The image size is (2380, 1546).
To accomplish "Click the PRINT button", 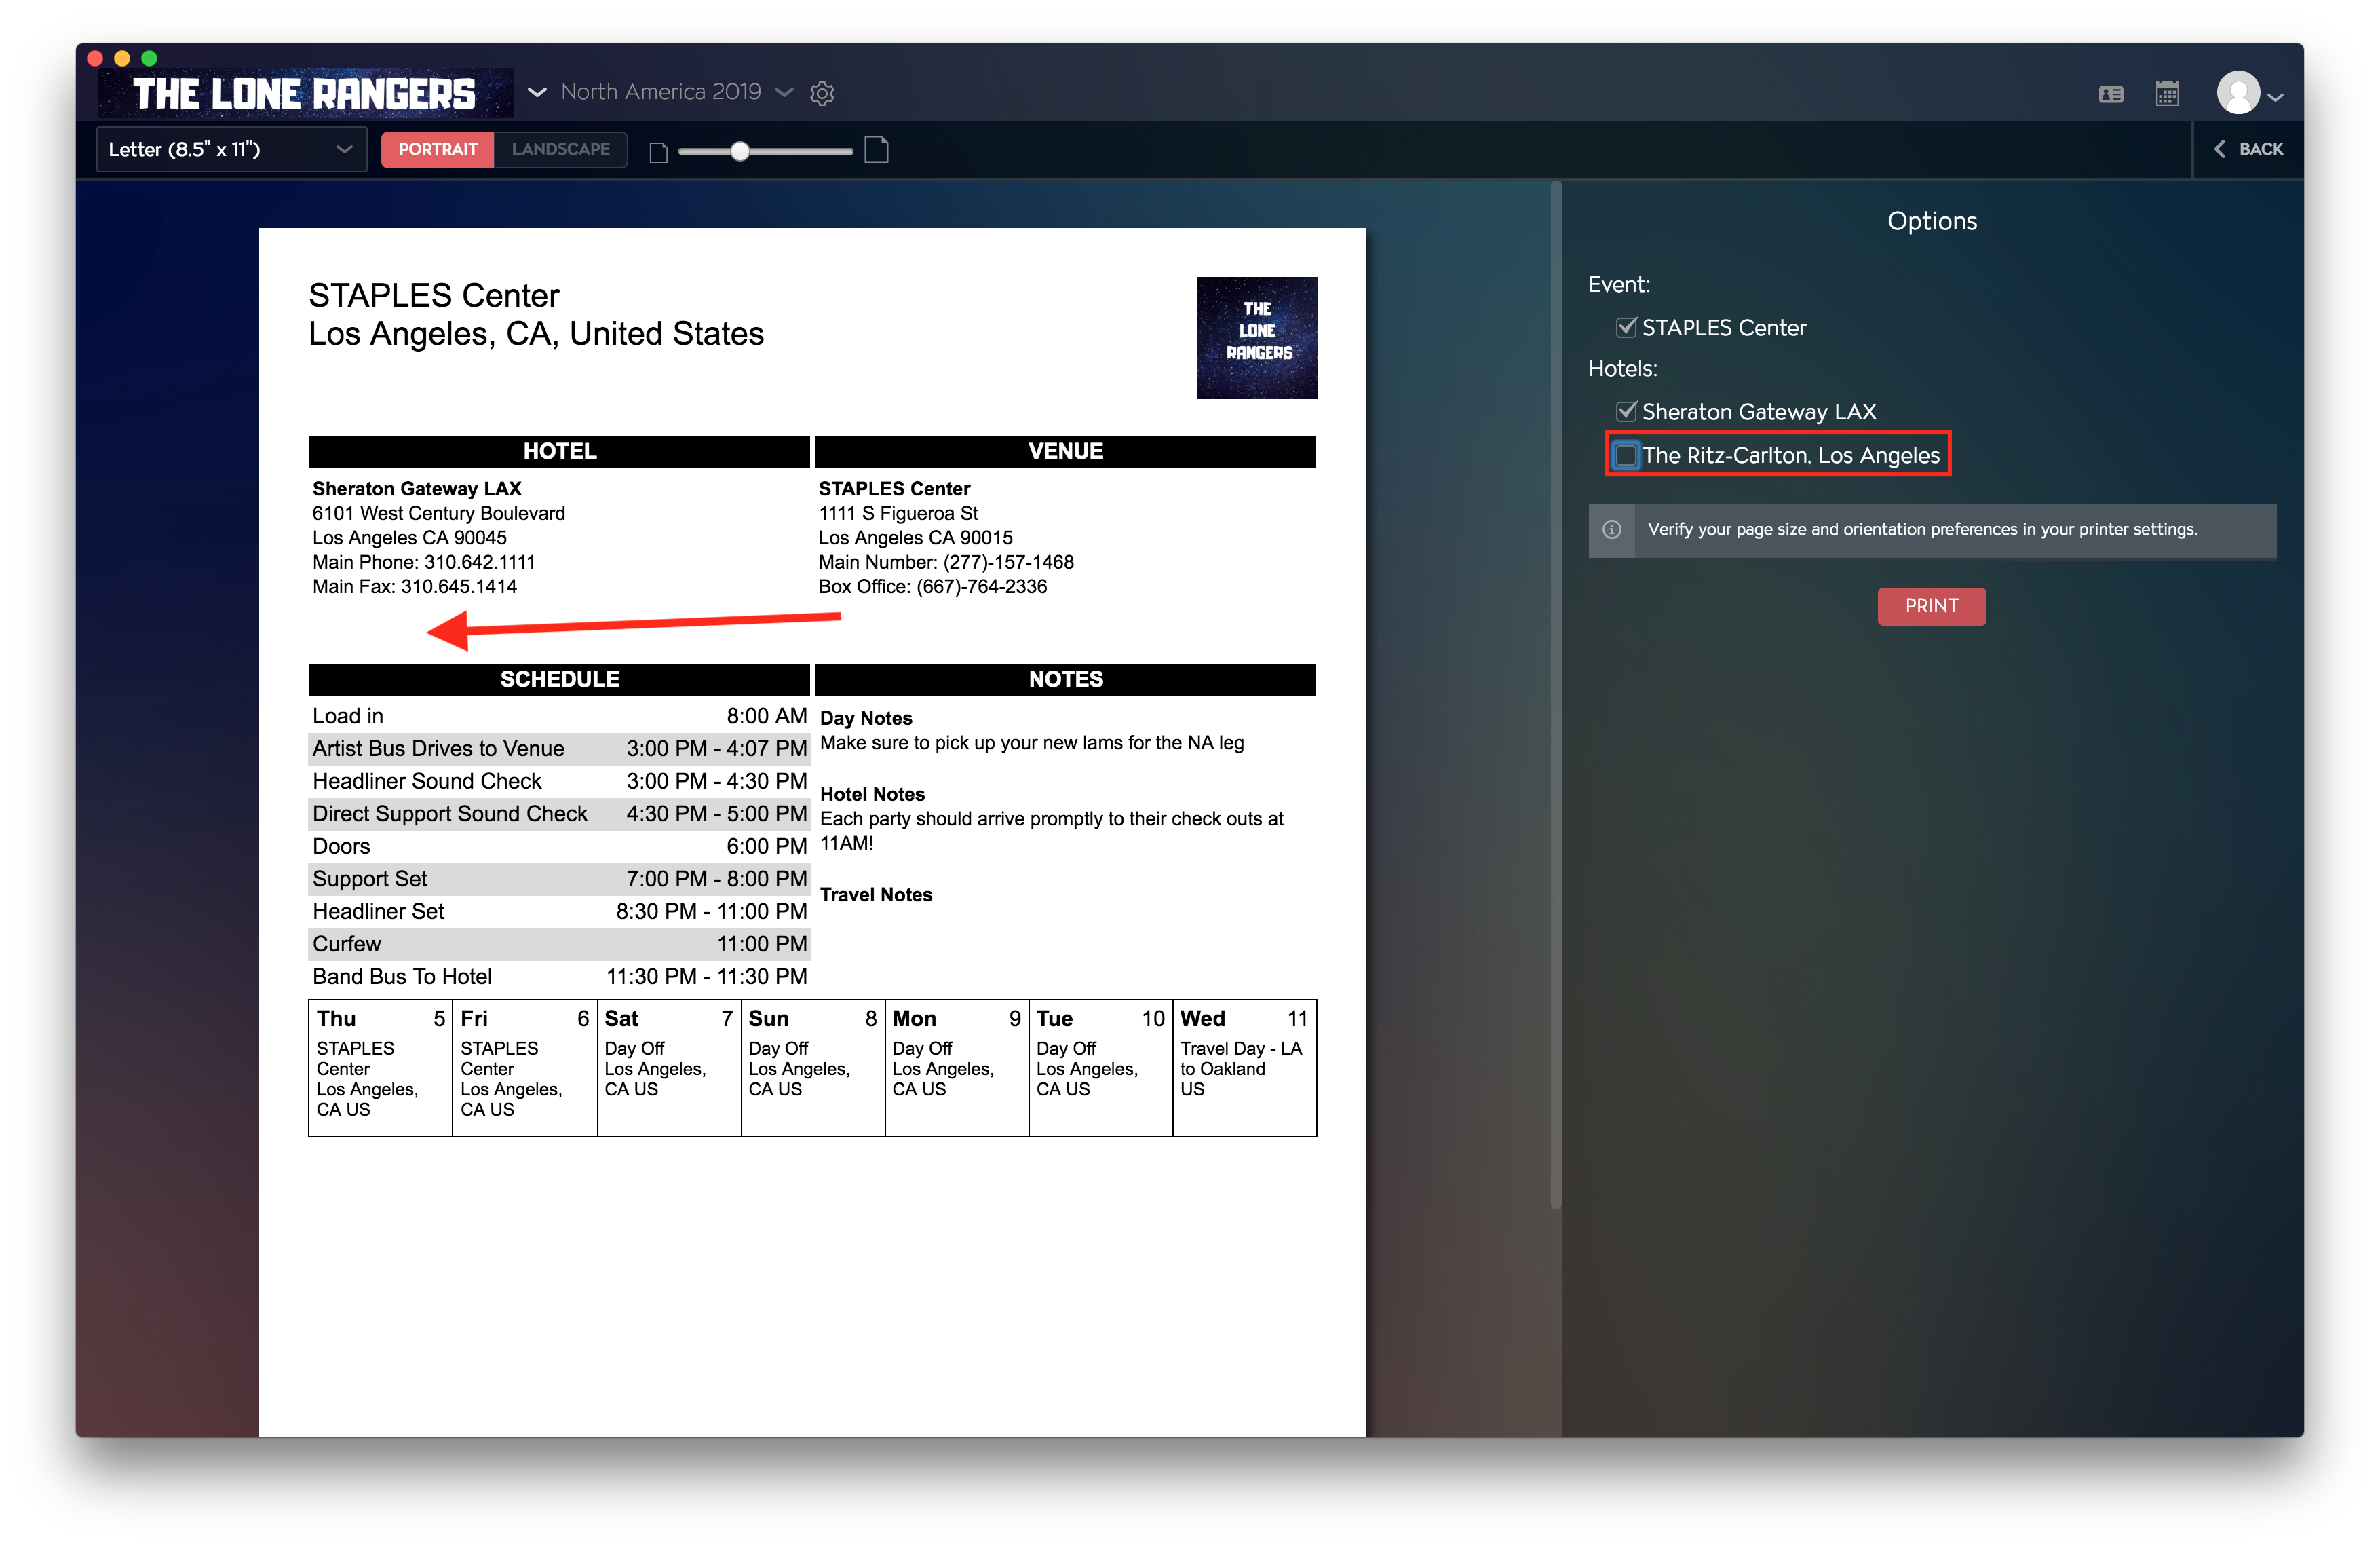I will 1931,605.
